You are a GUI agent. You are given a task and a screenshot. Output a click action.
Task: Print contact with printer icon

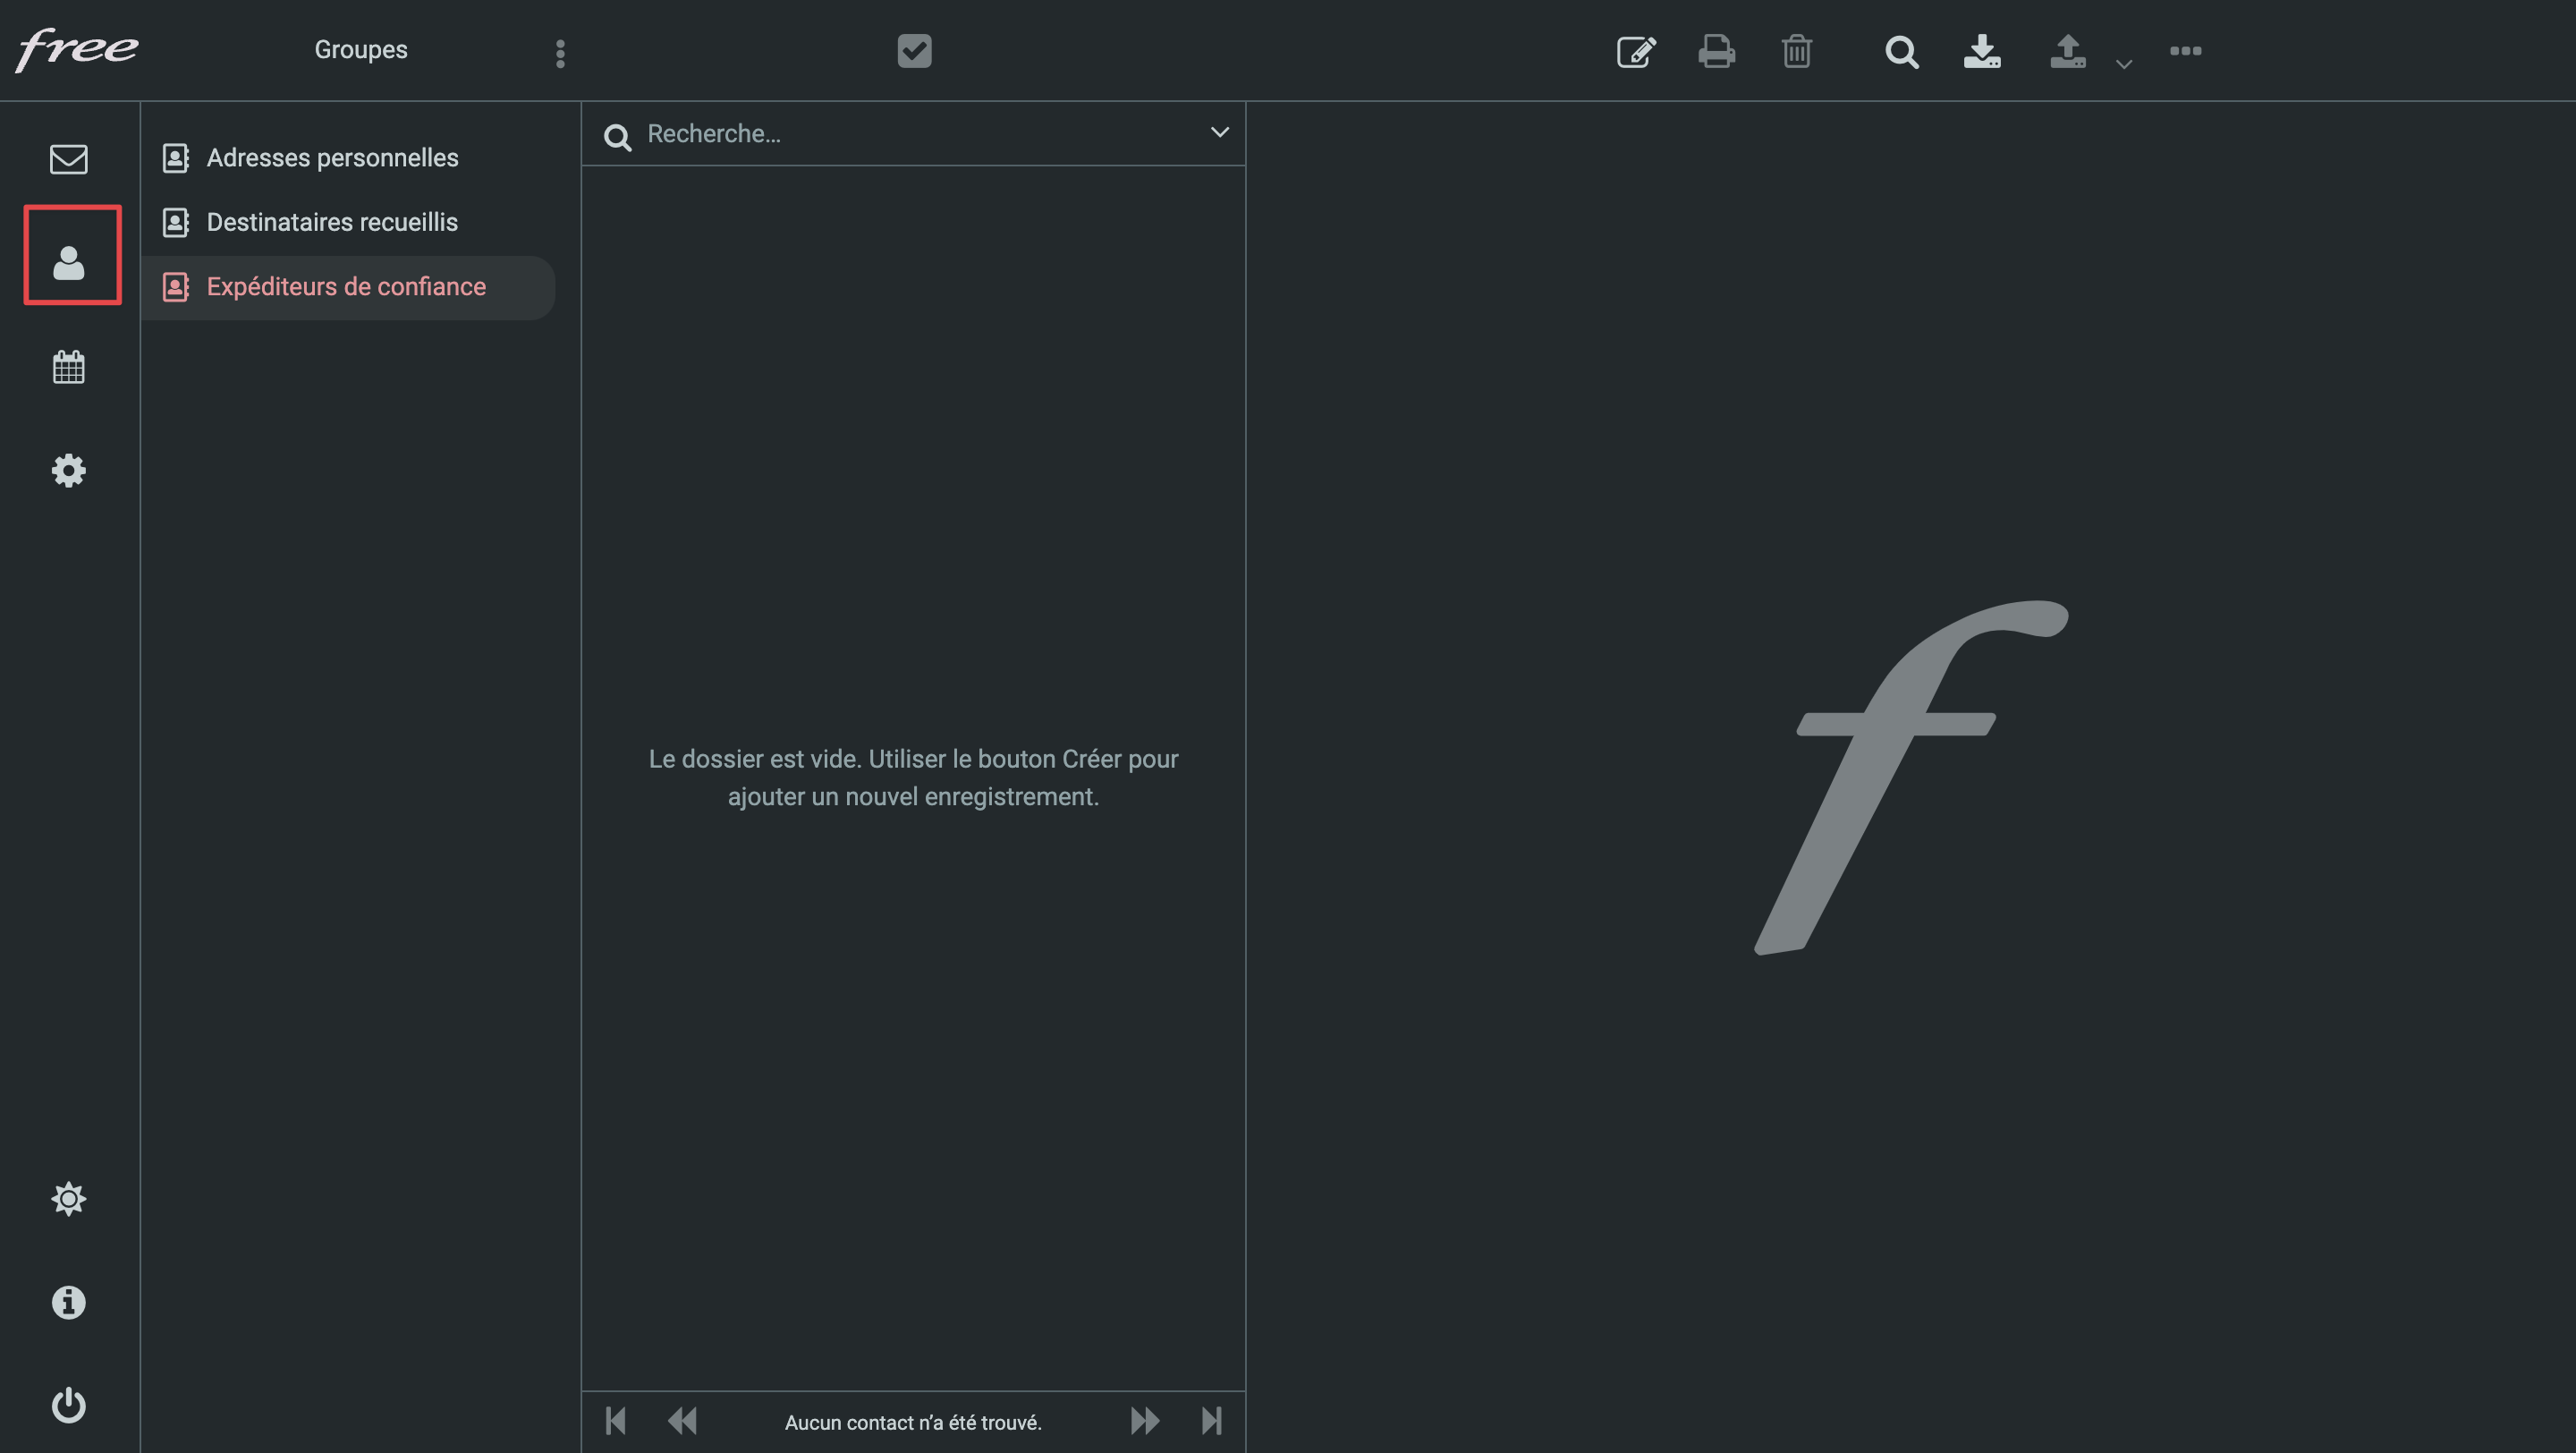point(1717,51)
